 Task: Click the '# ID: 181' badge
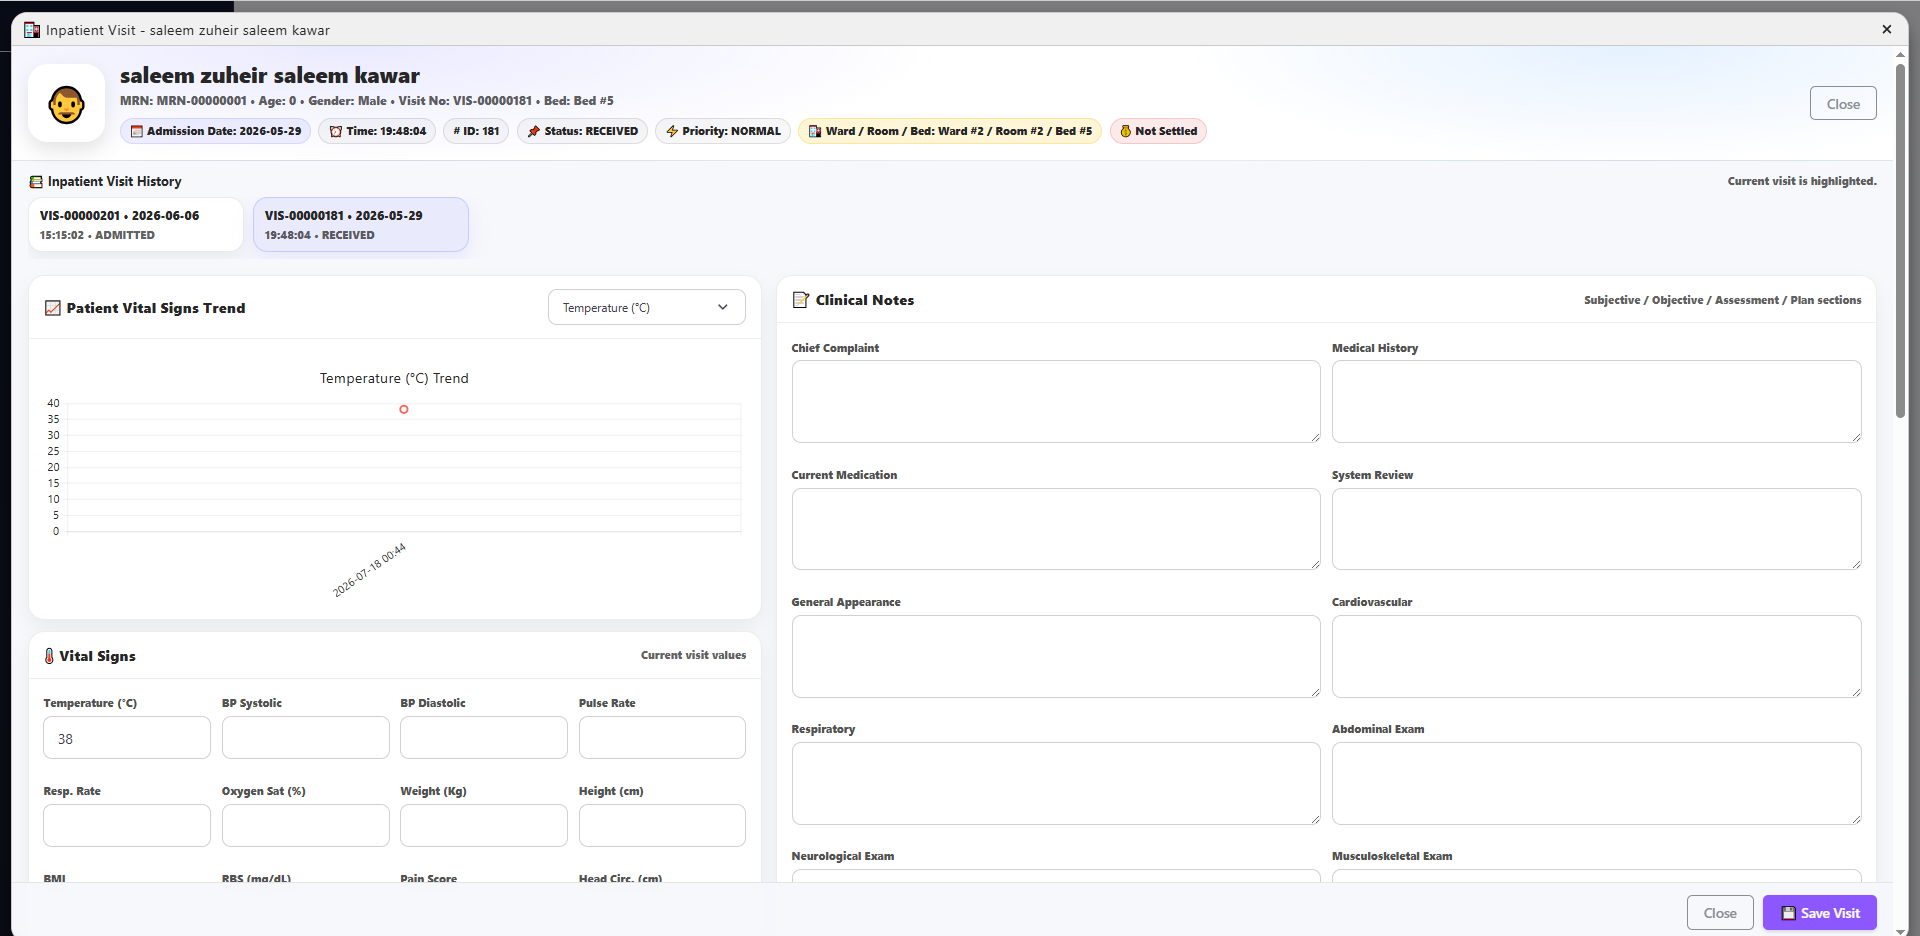click(x=476, y=131)
